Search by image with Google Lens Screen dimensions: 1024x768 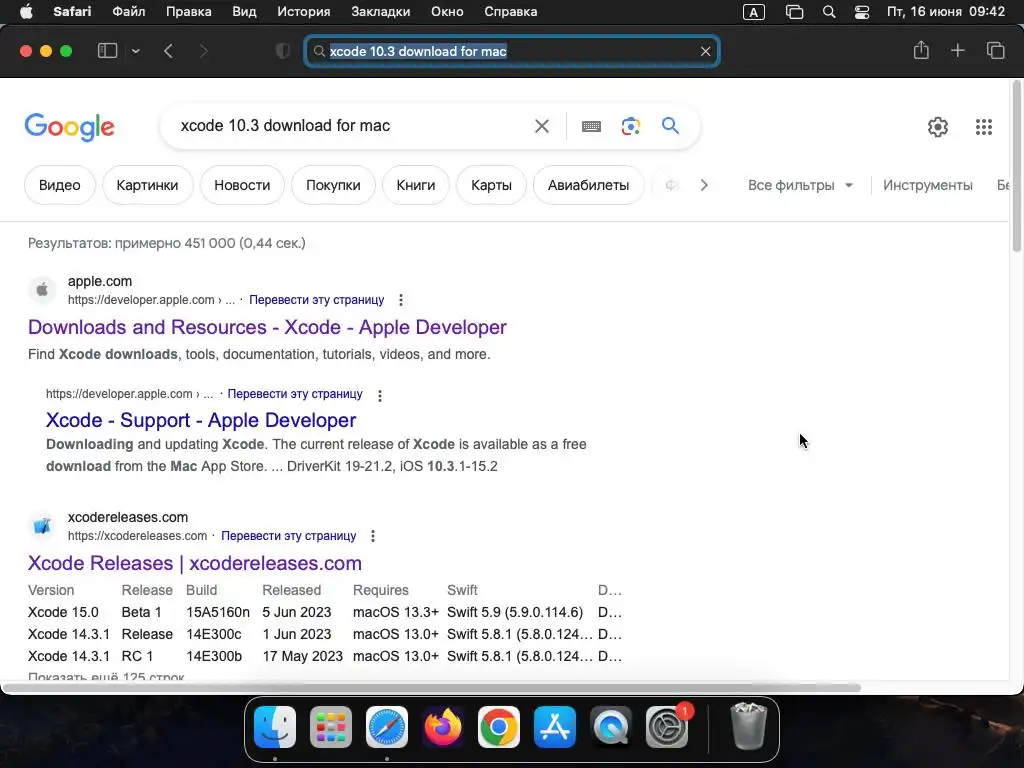coord(630,126)
